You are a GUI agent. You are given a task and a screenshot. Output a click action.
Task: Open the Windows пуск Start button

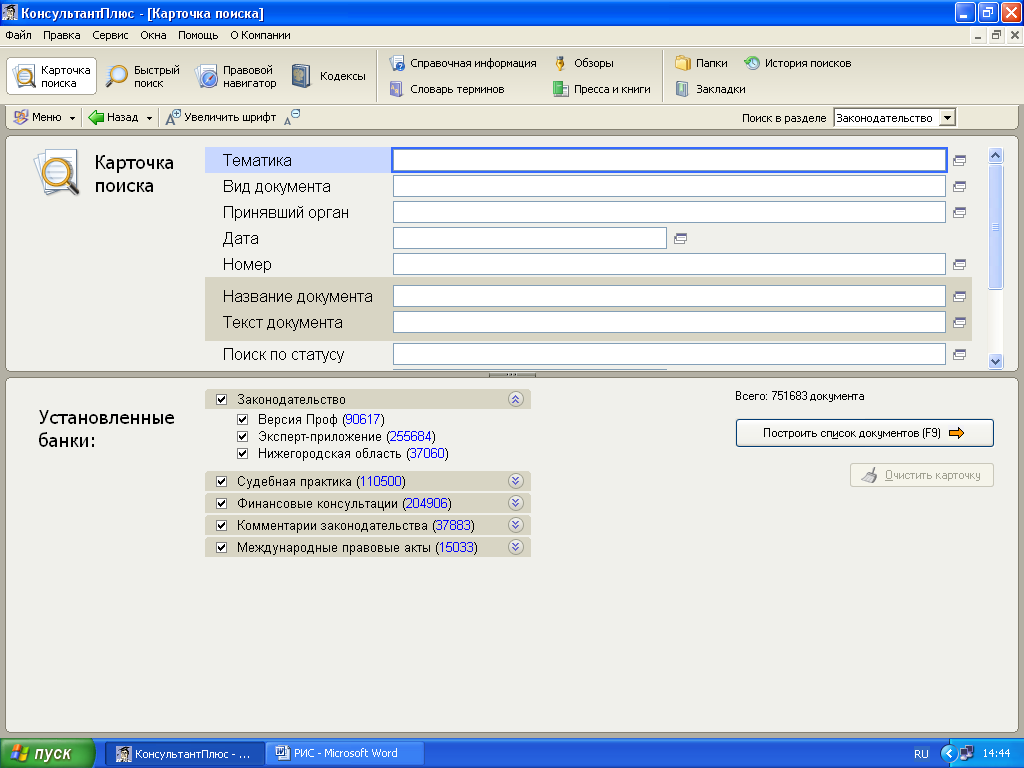[x=48, y=754]
